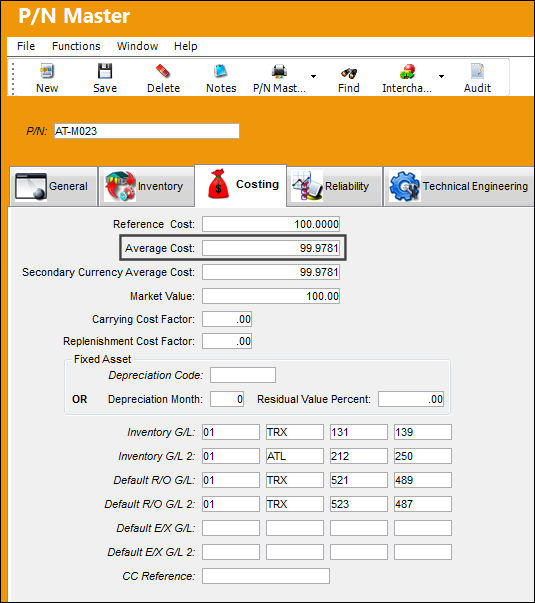The width and height of the screenshot is (535, 603).
Task: Click first Default E/X G/L field
Action: [x=231, y=528]
